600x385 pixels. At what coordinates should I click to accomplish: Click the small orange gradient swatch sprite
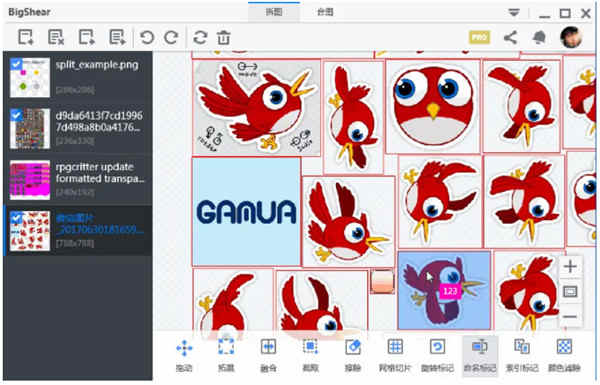point(382,282)
